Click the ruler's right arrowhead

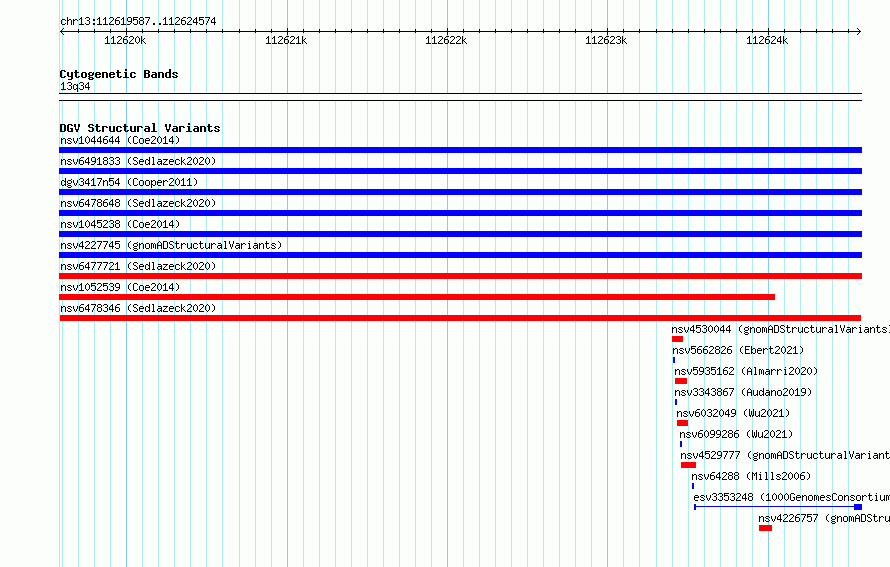(859, 32)
